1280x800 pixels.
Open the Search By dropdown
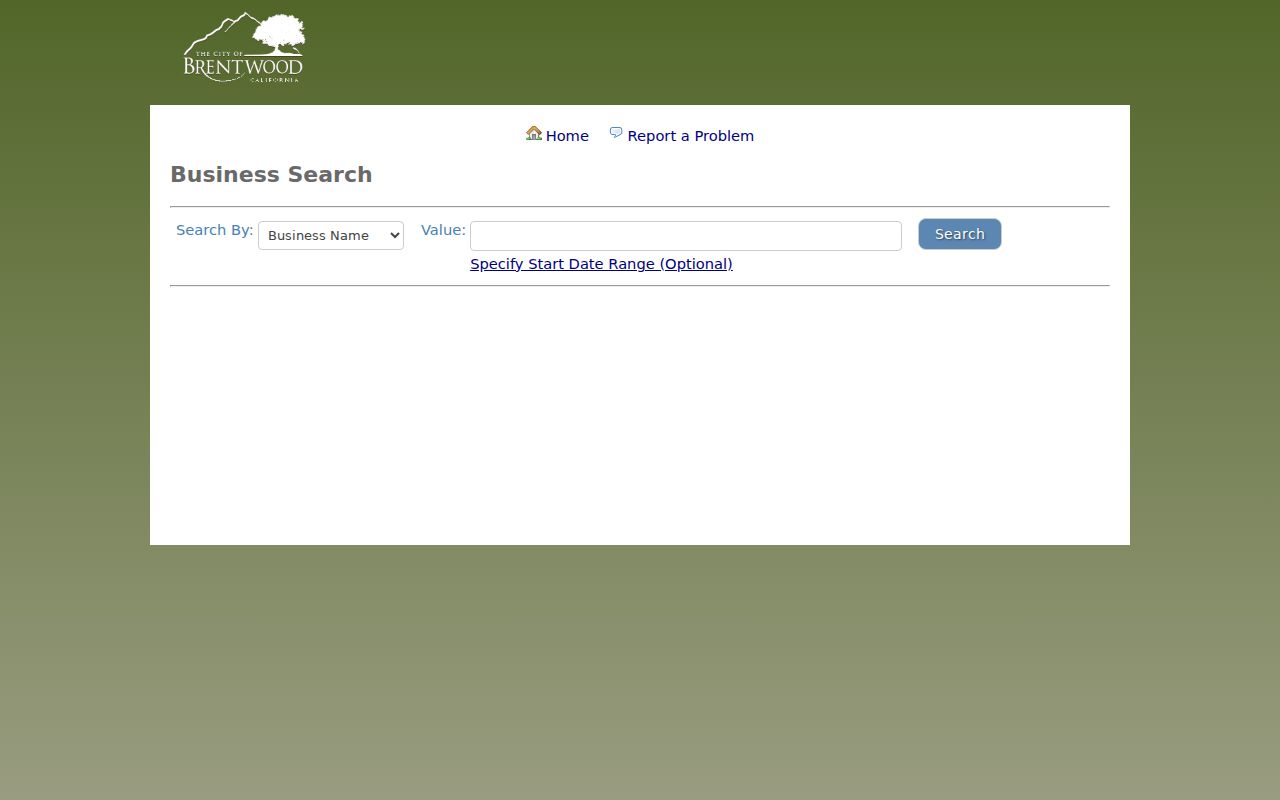331,235
